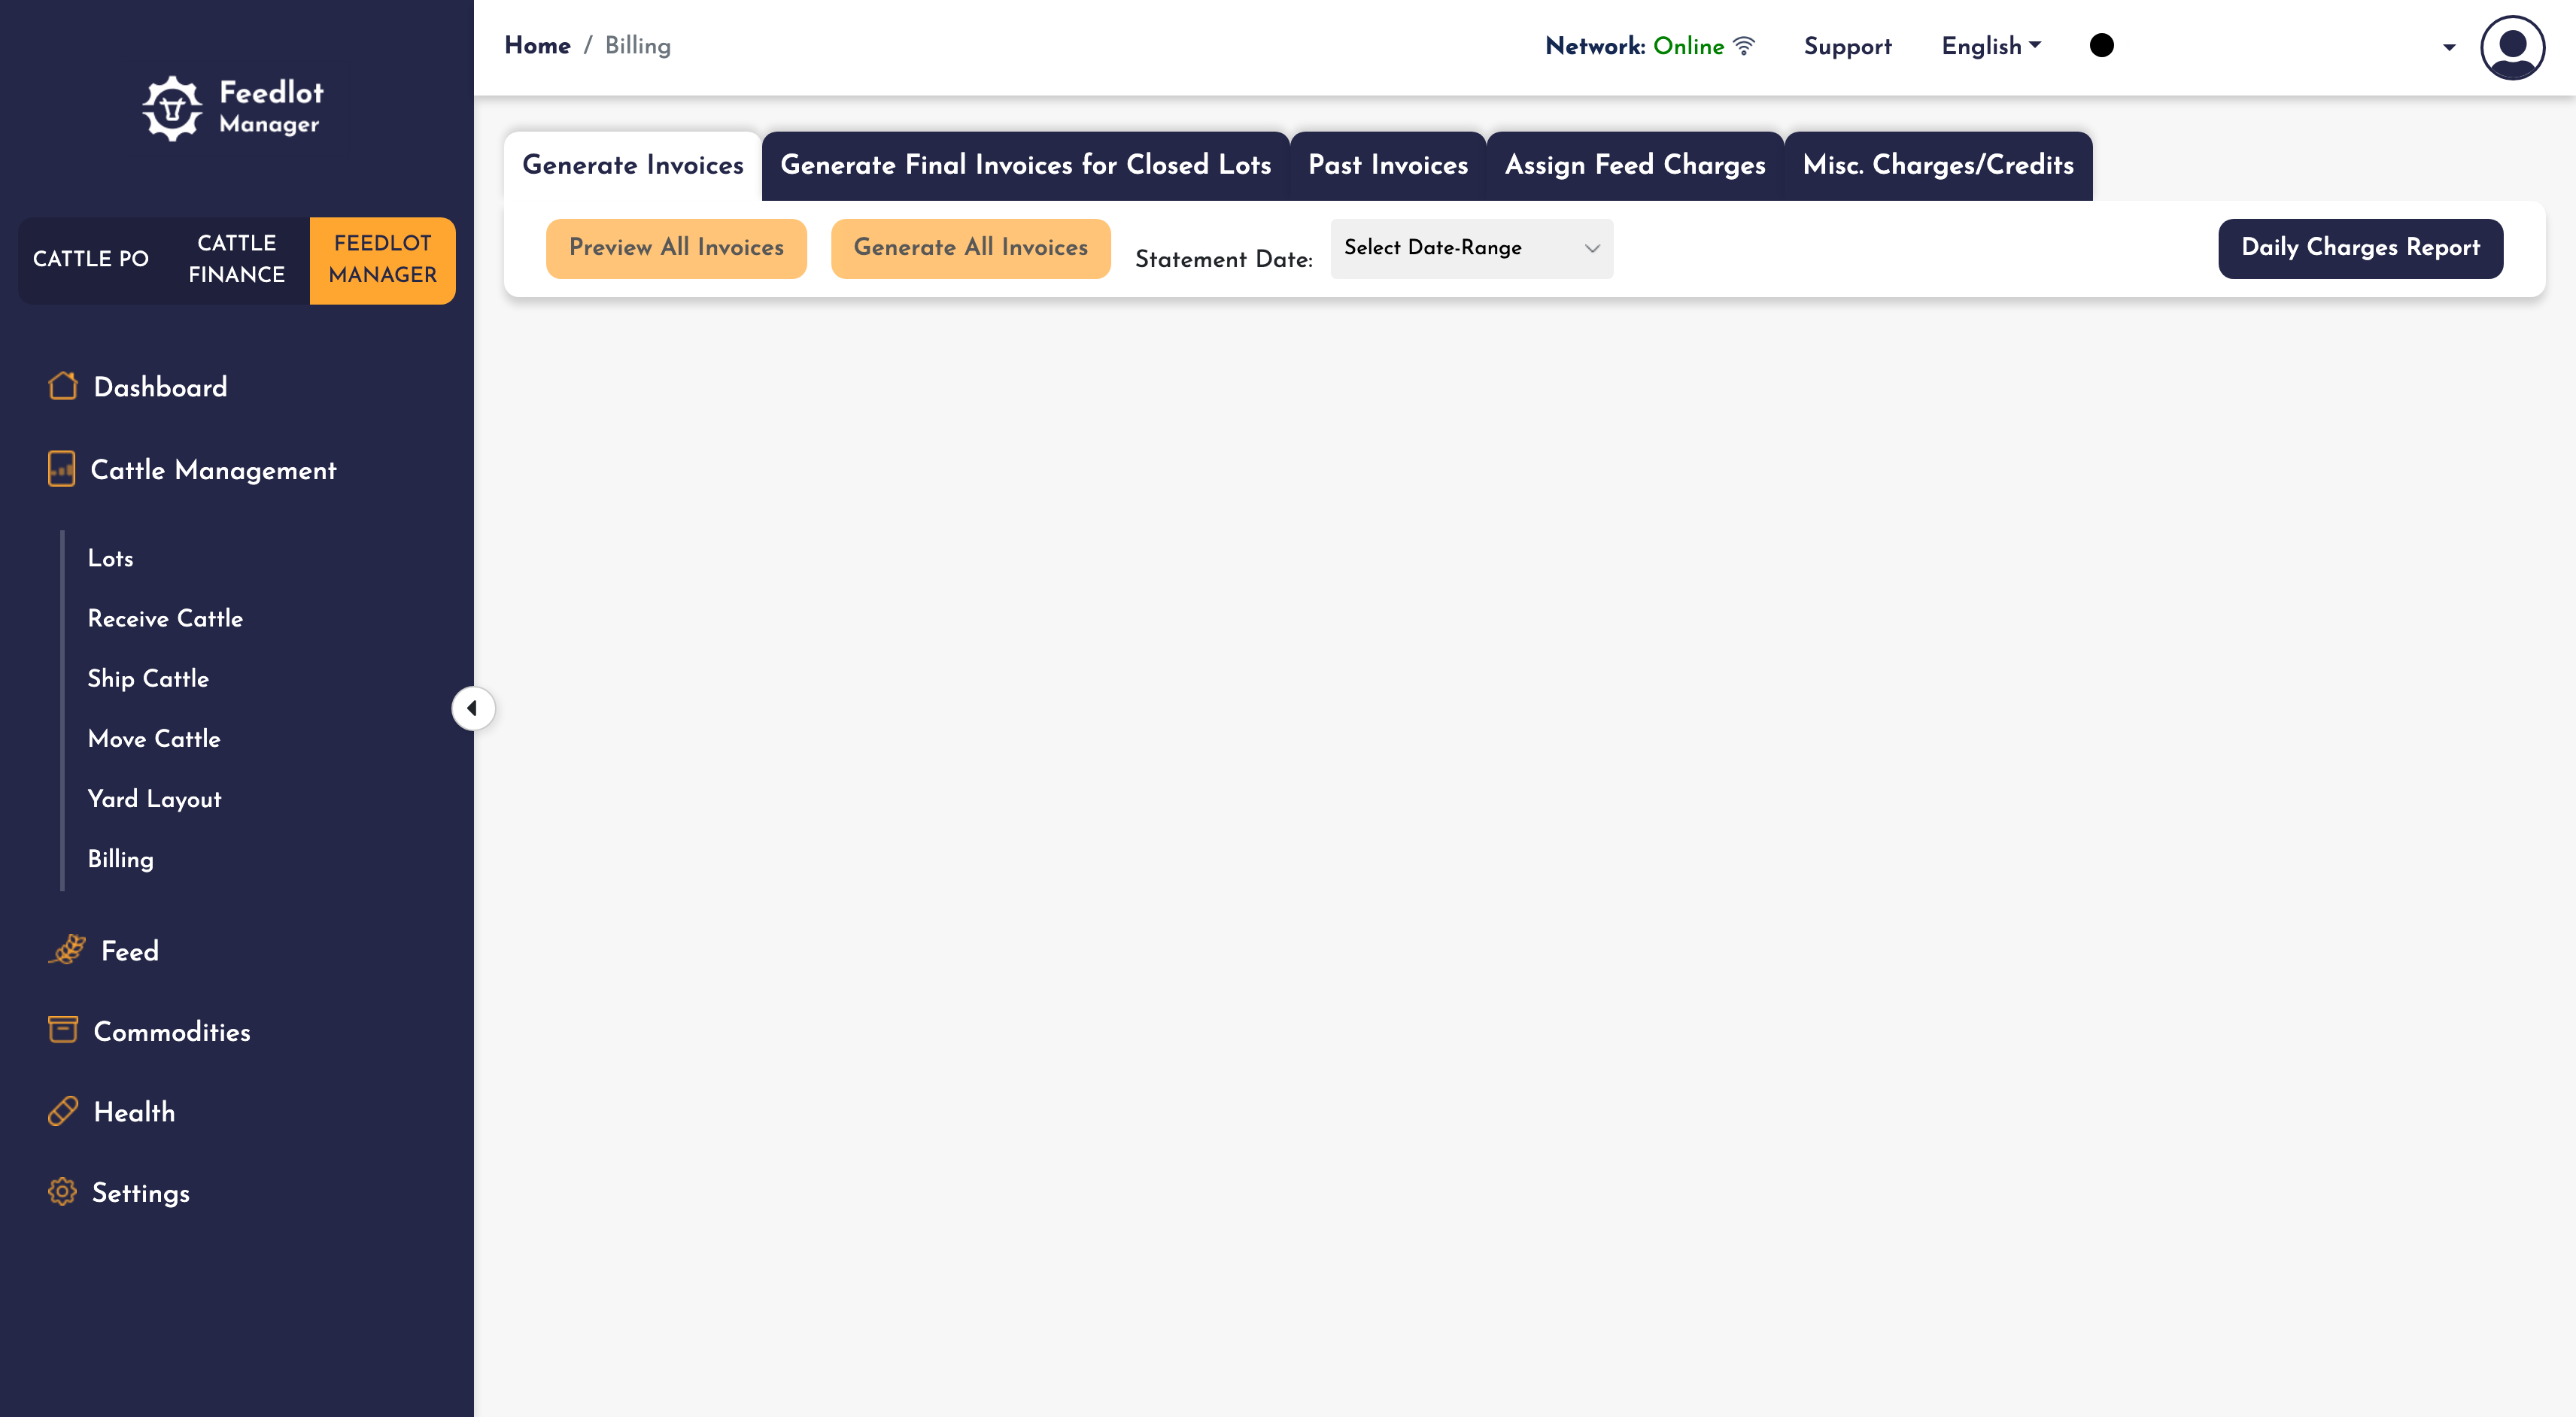2576x1417 pixels.
Task: Open Generate Final Invoices for Closed Lots tab
Action: point(1026,165)
